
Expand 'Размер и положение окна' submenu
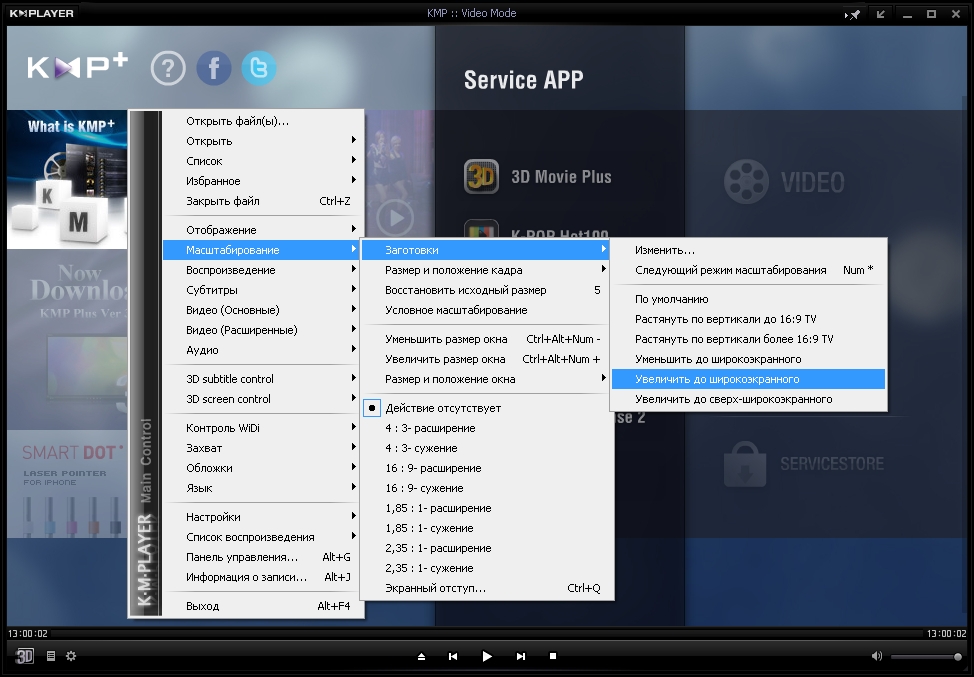click(x=487, y=379)
